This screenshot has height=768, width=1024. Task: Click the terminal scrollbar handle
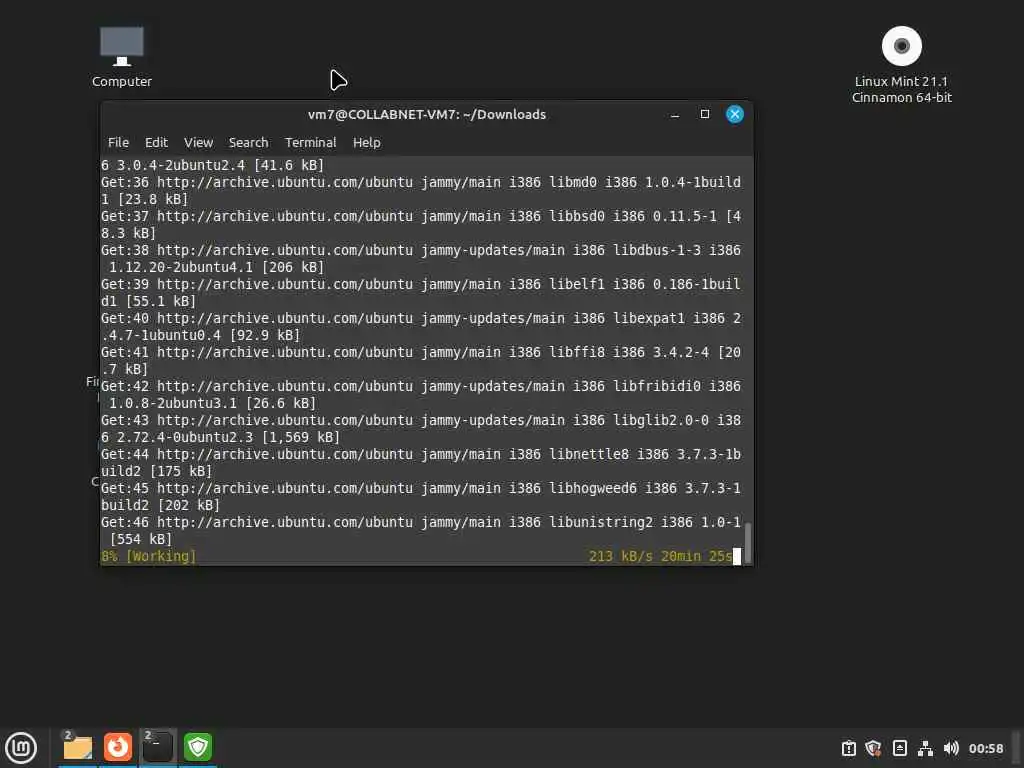(748, 541)
